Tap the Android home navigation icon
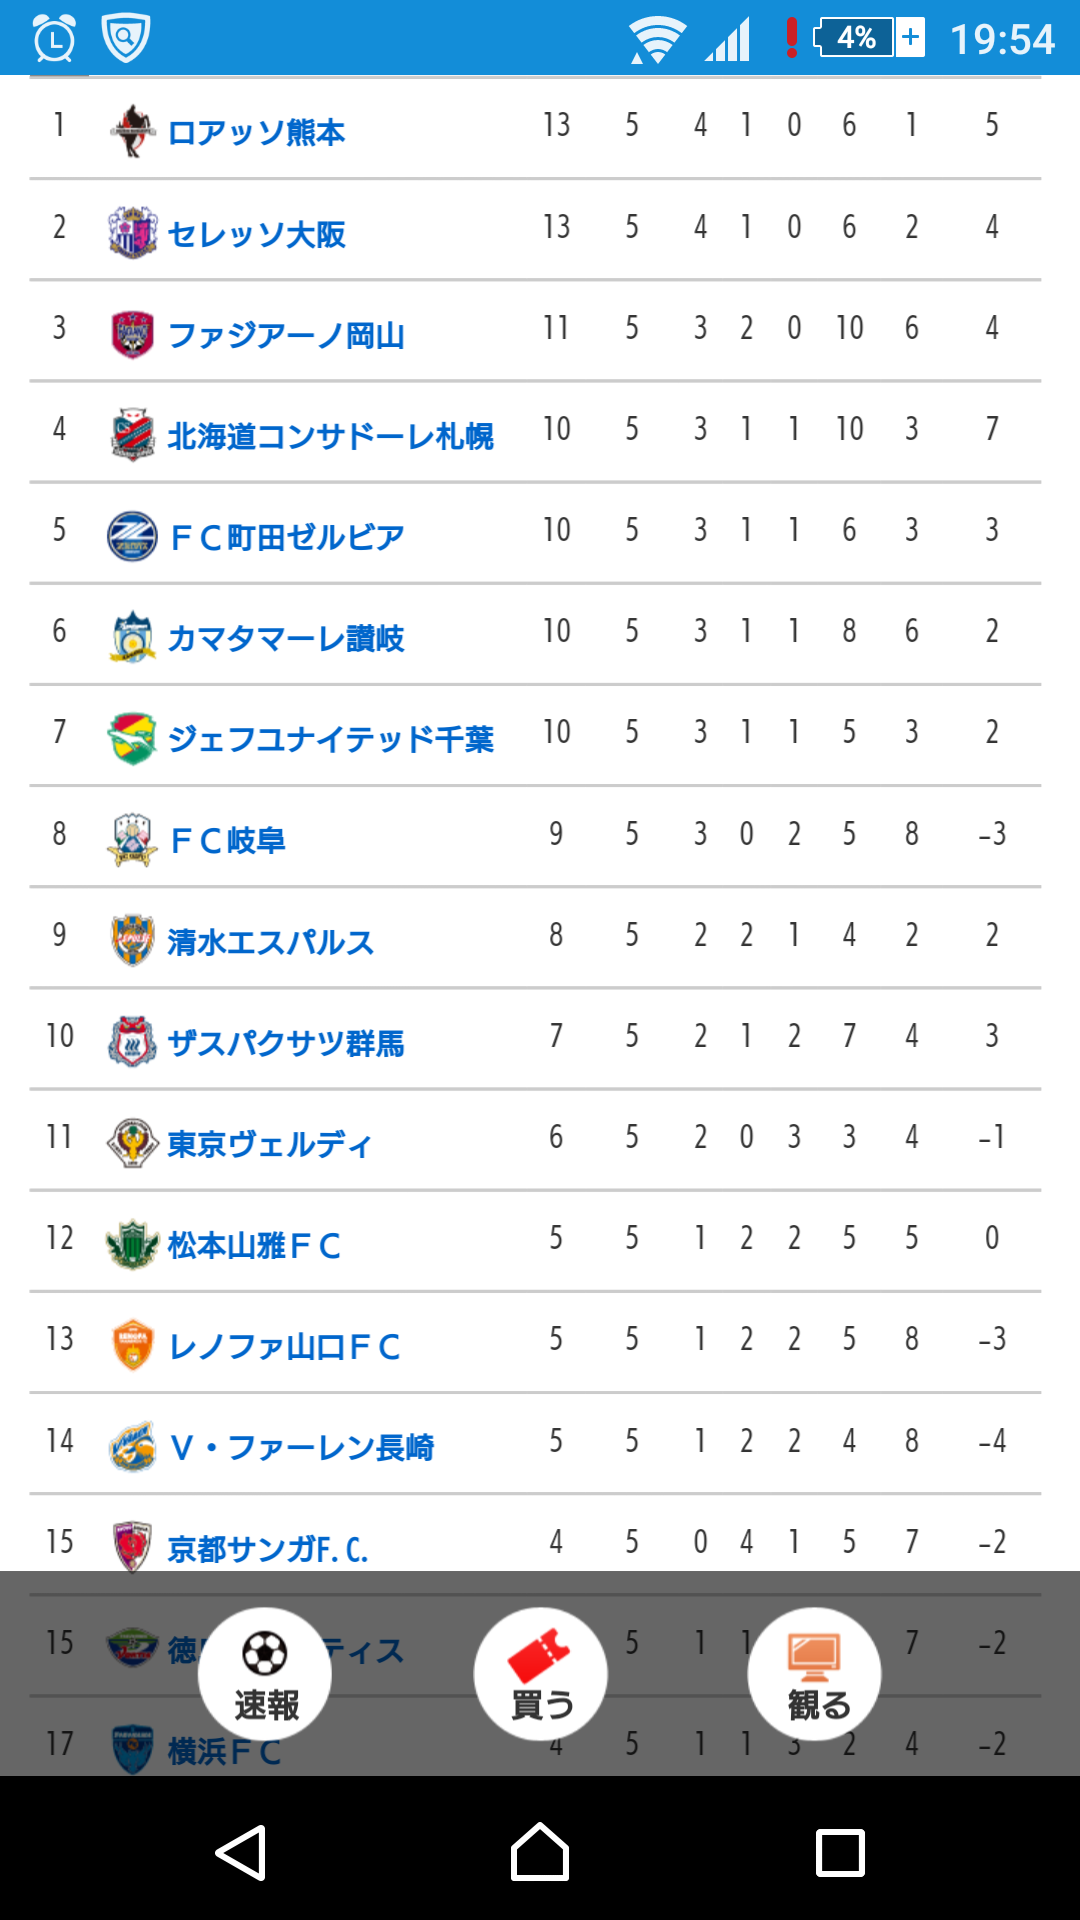Screen dimensions: 1080x1920 540,1852
